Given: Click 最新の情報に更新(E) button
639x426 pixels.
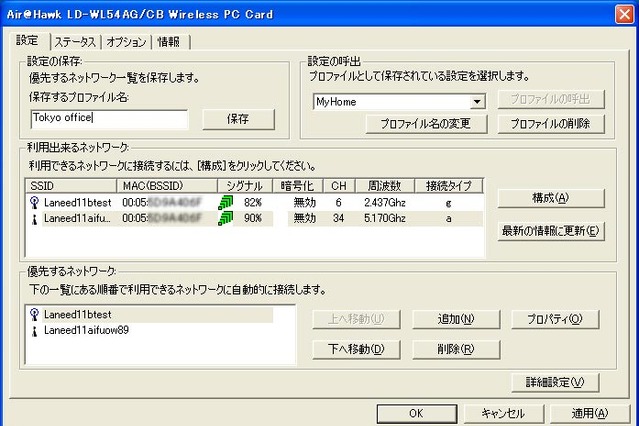Looking at the screenshot, I should click(551, 231).
